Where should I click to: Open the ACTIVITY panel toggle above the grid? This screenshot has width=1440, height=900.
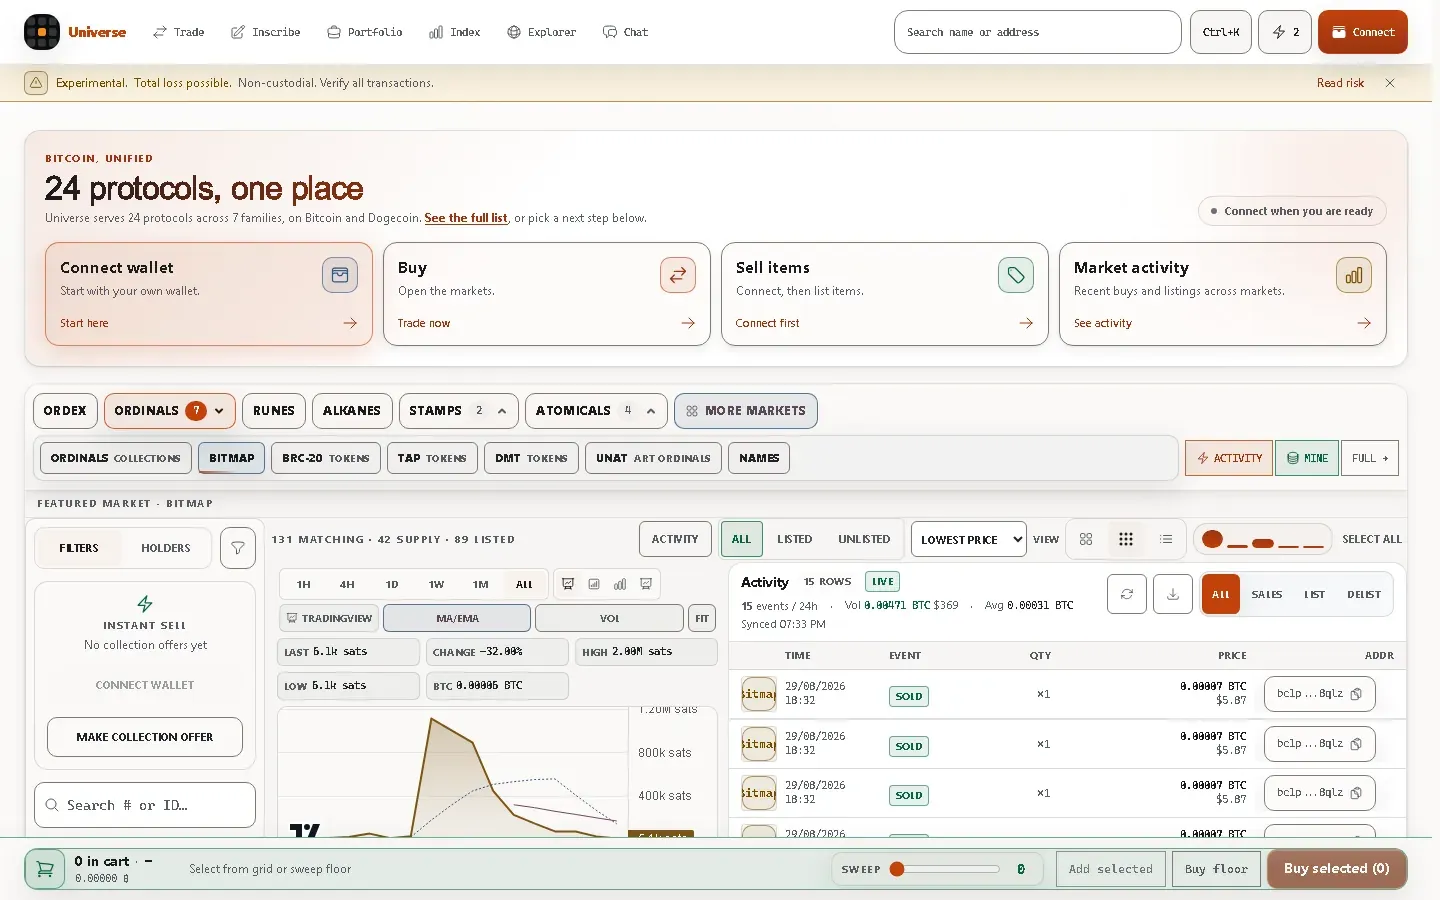675,539
